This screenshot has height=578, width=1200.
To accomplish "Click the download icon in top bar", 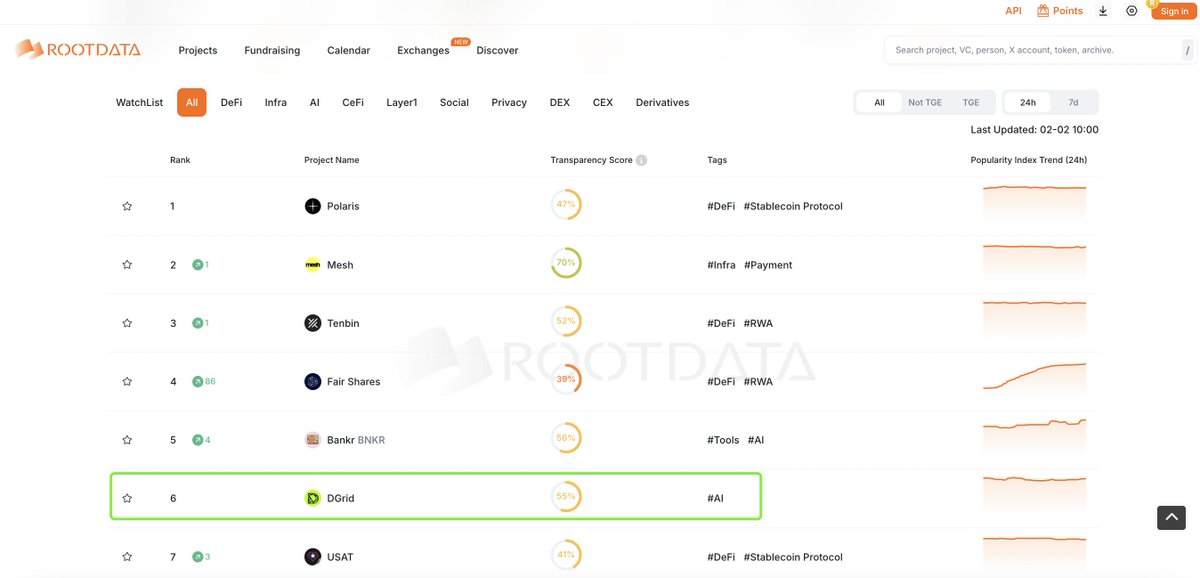I will pos(1103,11).
